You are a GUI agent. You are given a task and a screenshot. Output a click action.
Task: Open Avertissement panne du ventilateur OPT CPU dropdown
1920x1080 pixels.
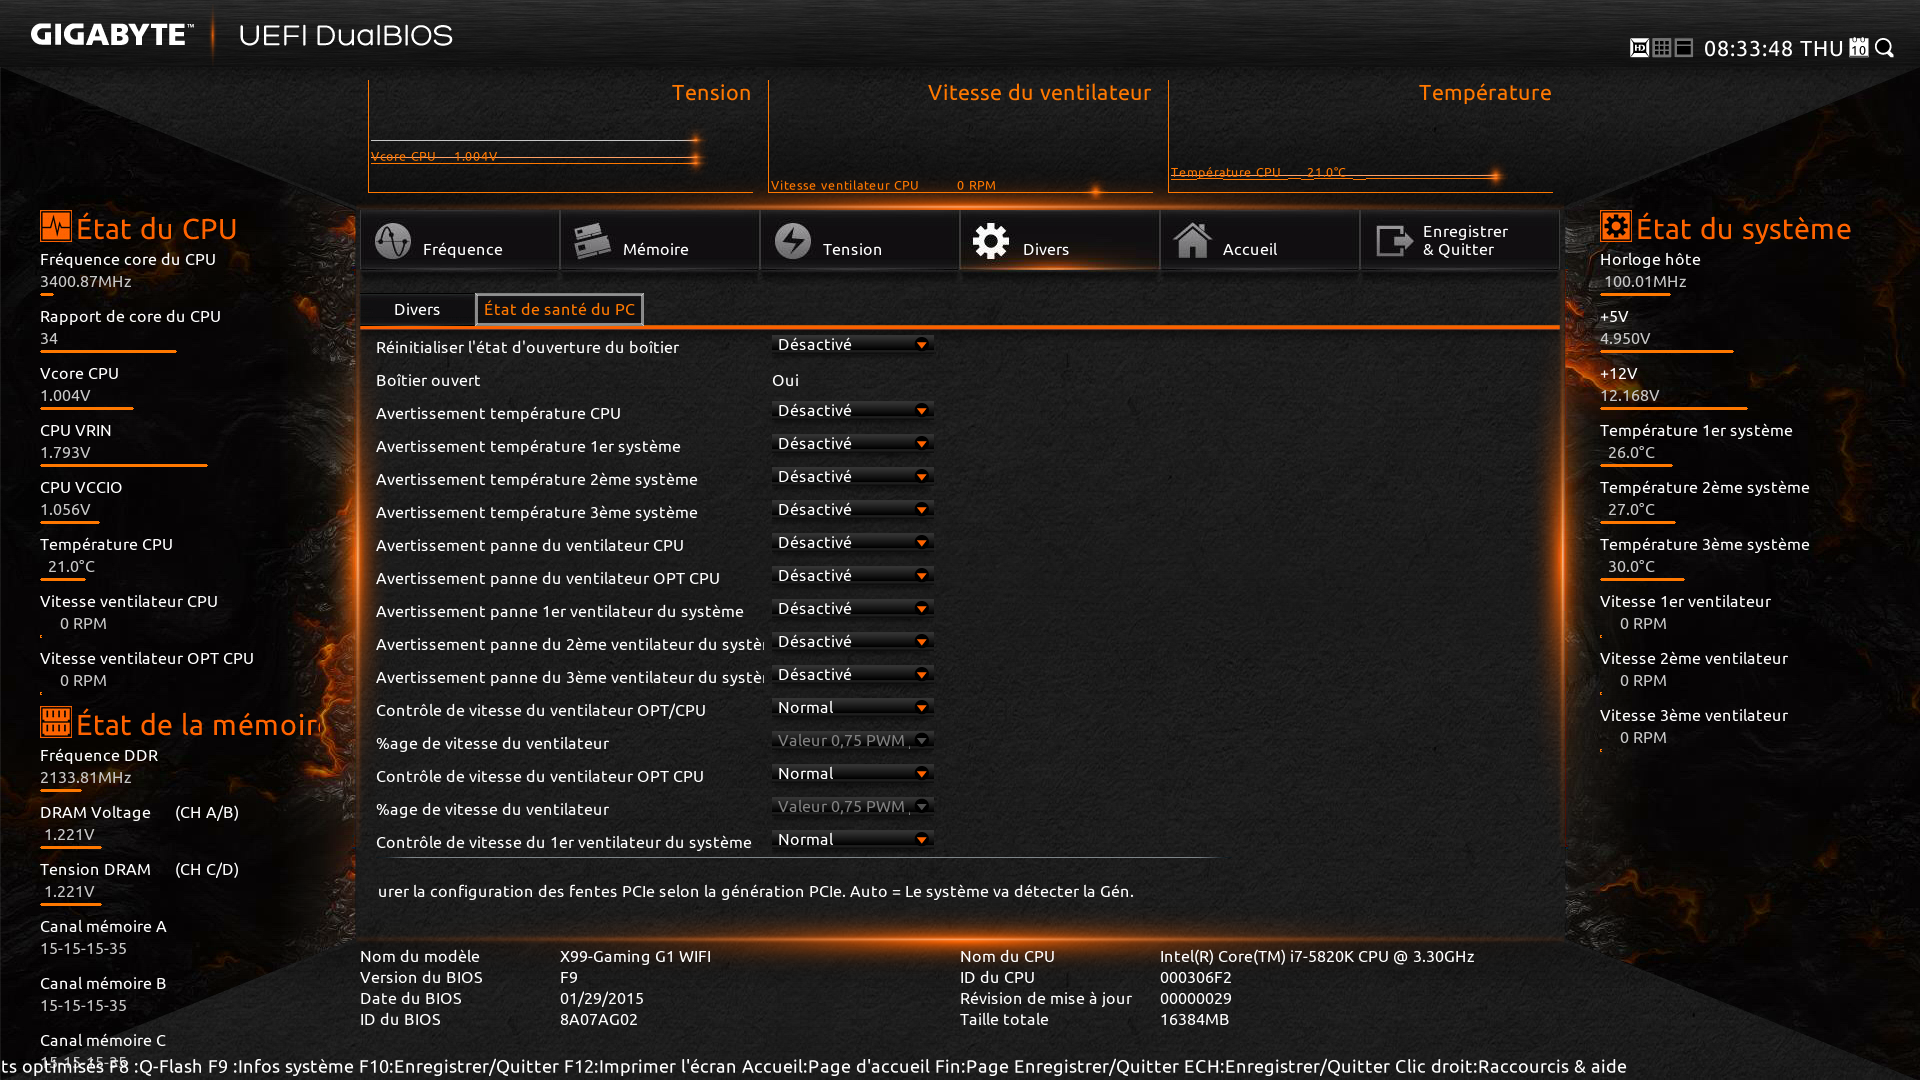pos(853,575)
